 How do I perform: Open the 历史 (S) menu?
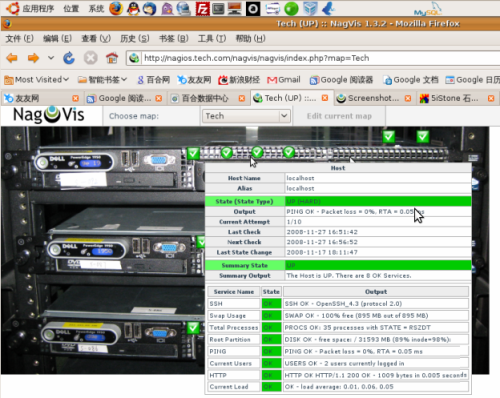tap(135, 39)
